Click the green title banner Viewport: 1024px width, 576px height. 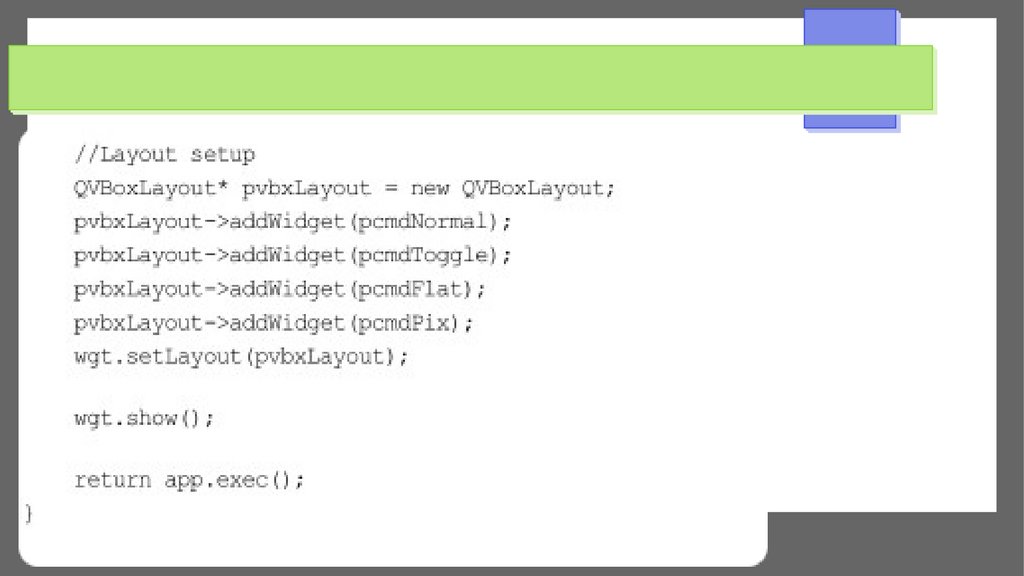[x=470, y=78]
